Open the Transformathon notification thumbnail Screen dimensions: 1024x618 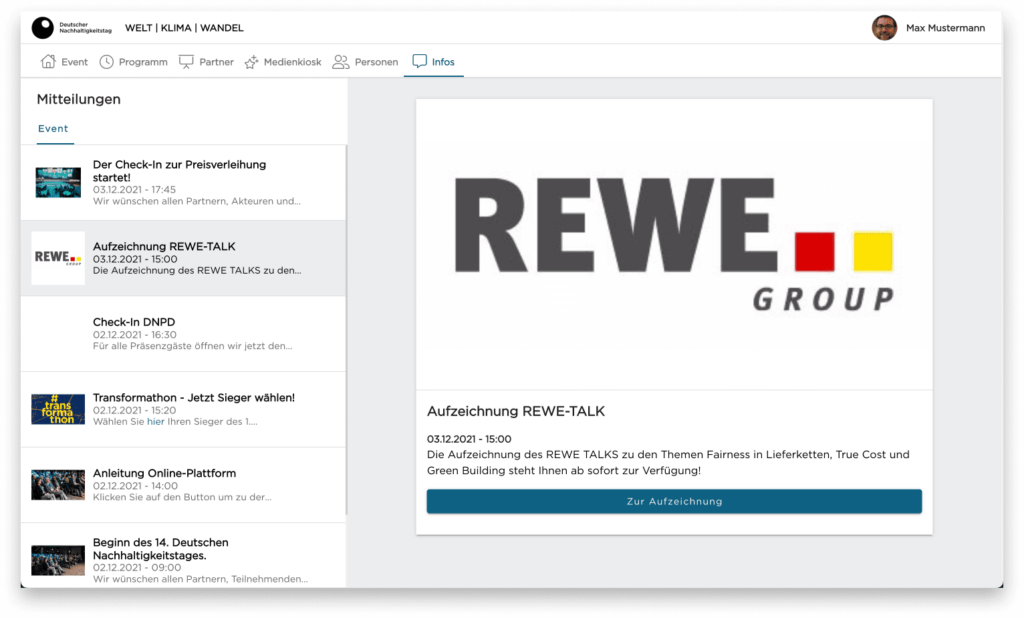(x=57, y=409)
